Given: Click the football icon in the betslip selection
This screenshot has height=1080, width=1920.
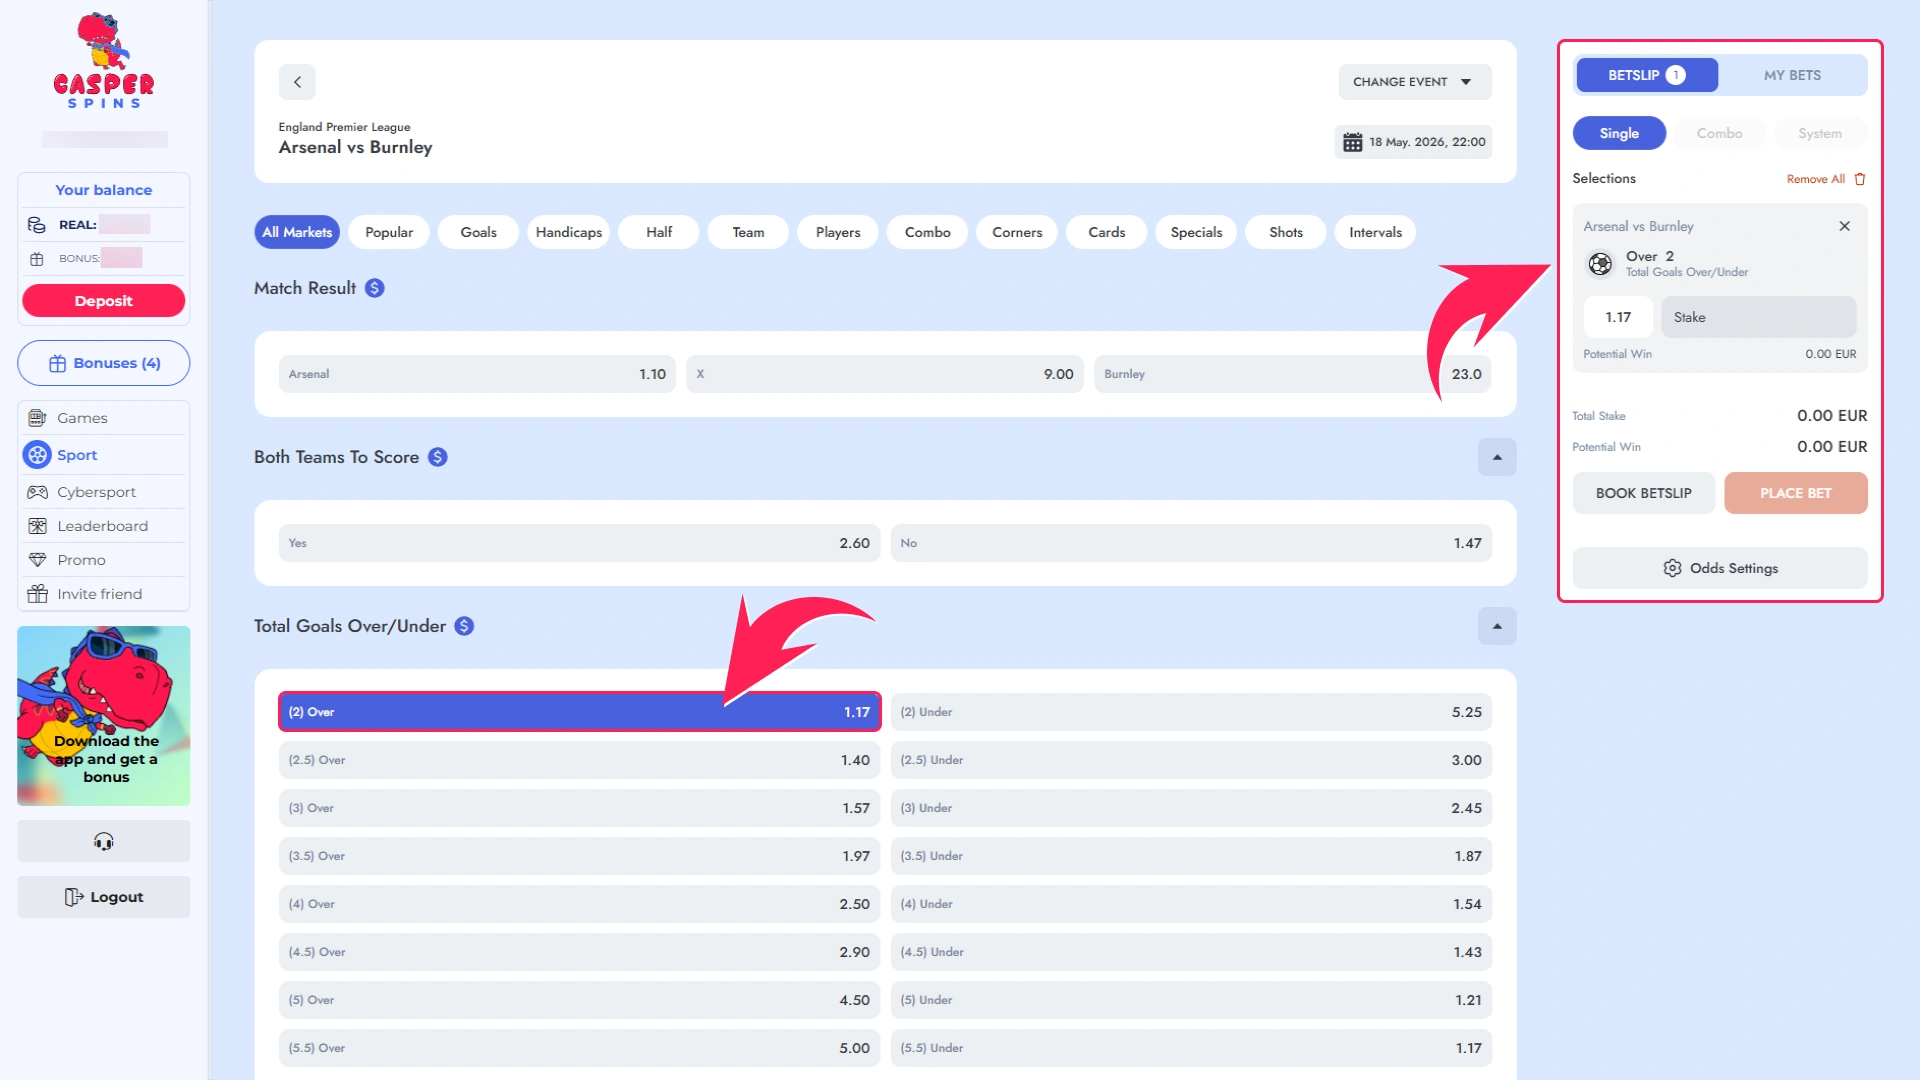Looking at the screenshot, I should pos(1601,264).
